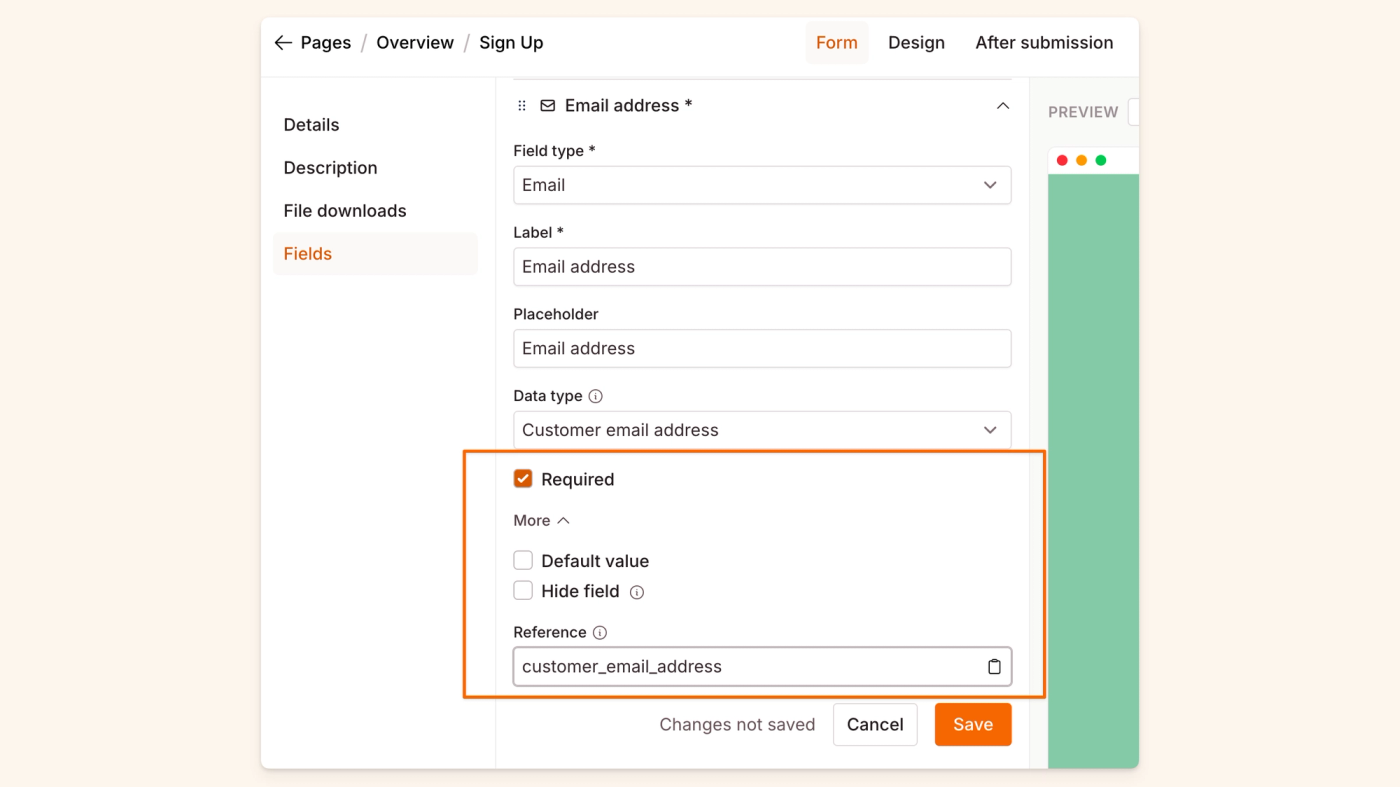
Task: Collapse the More options section
Action: tap(542, 521)
